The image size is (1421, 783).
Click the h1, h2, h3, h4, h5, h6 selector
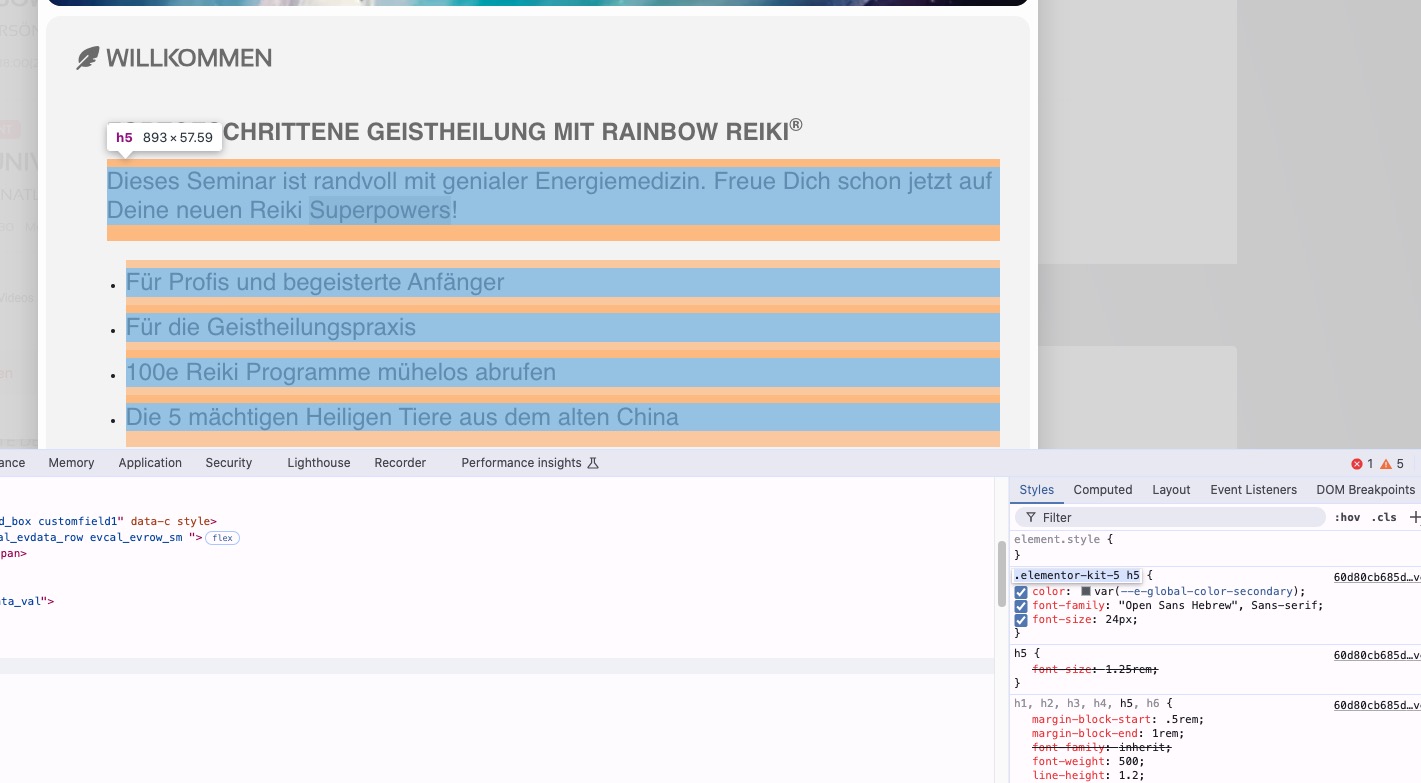(x=1088, y=704)
